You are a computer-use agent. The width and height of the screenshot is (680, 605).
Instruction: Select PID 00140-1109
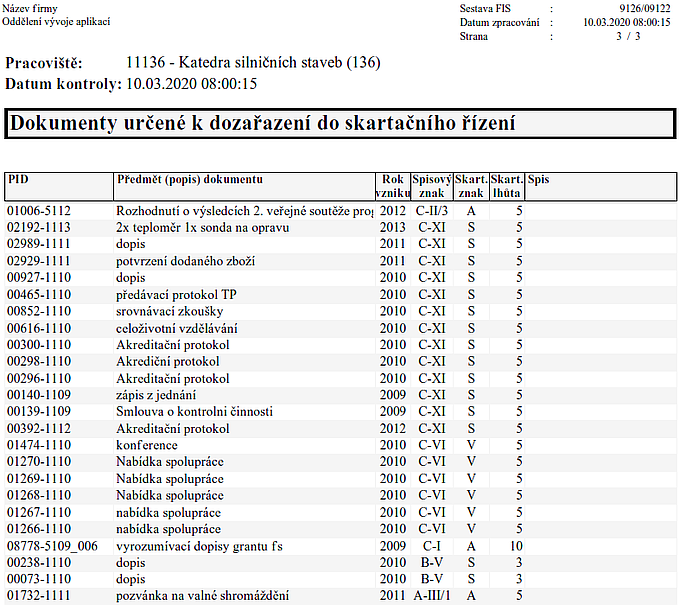click(x=39, y=395)
